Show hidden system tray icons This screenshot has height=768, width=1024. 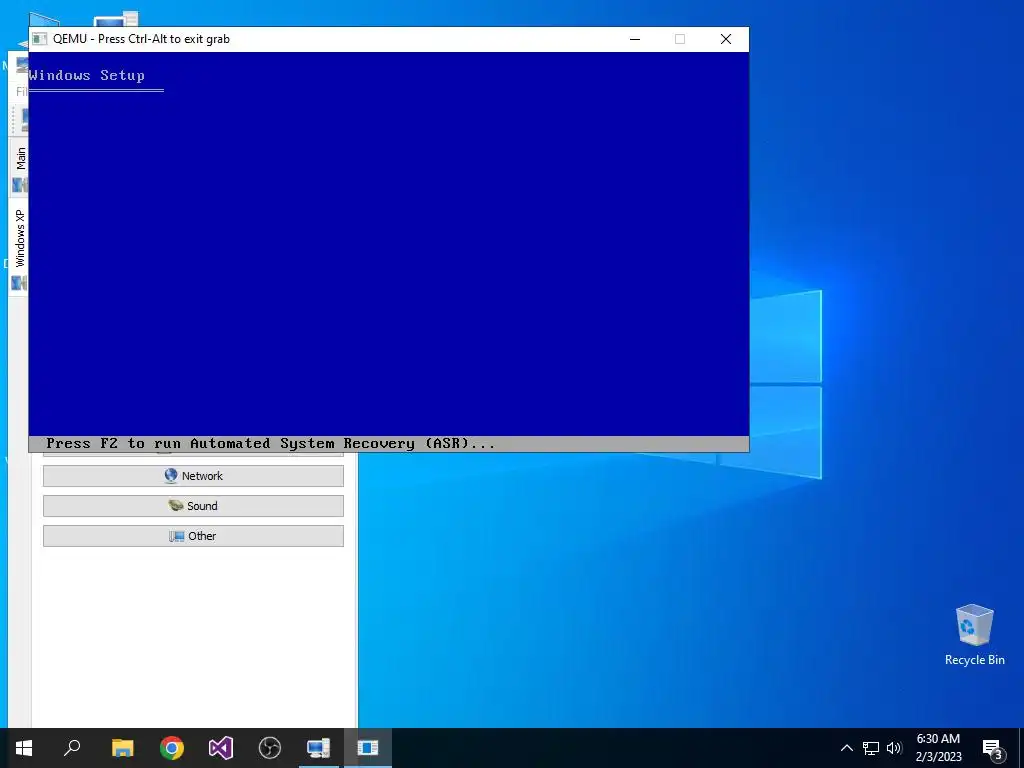[x=846, y=748]
